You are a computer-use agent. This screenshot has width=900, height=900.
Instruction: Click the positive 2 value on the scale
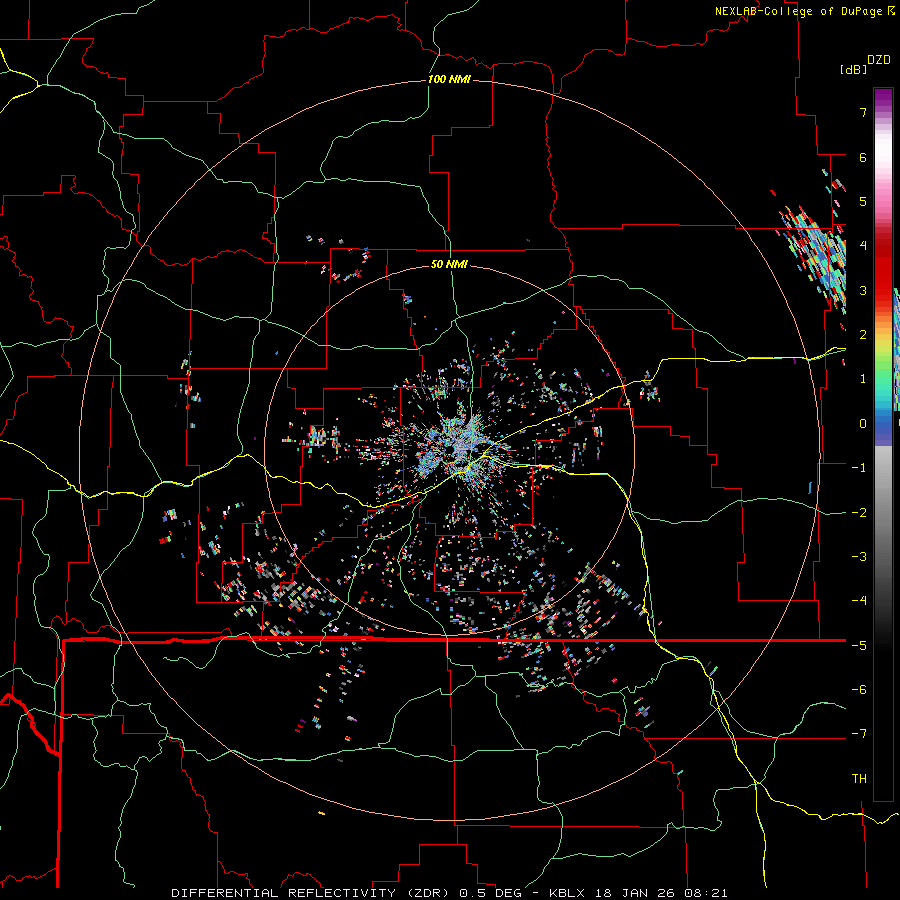coord(863,335)
